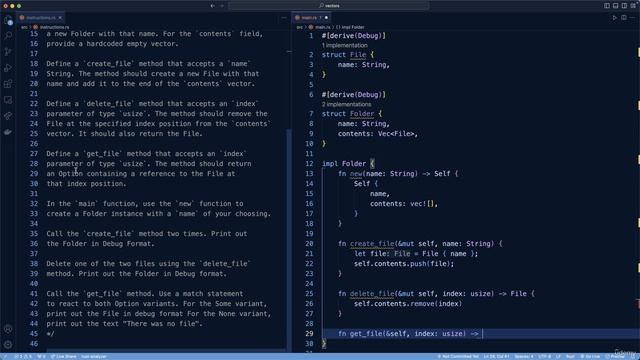Click src breadcrumb in instructions.rs editor

coord(24,27)
